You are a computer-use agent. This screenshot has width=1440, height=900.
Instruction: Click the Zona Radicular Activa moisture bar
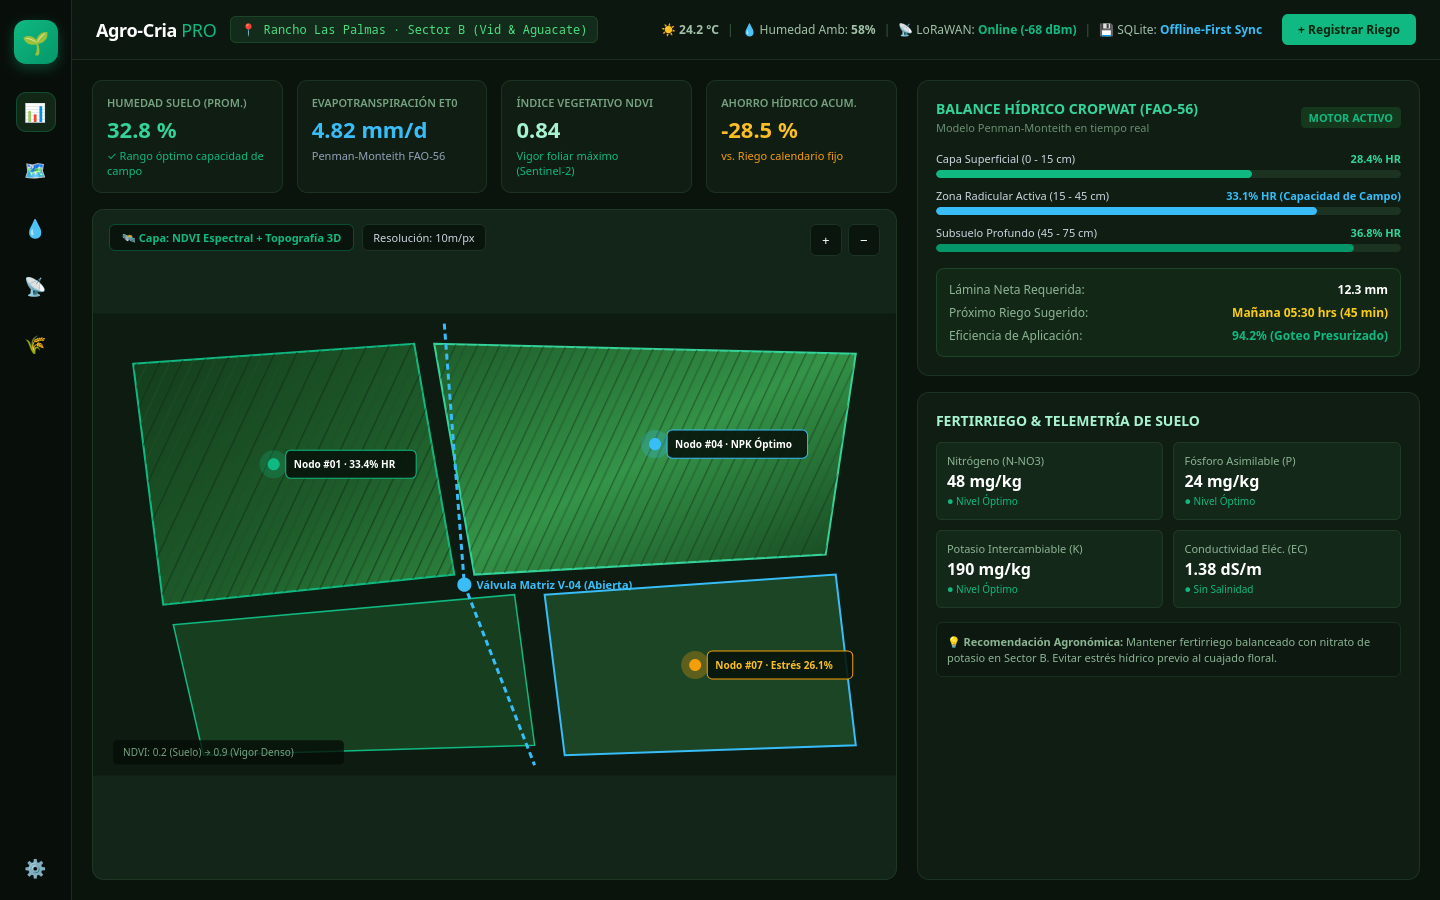click(1168, 211)
